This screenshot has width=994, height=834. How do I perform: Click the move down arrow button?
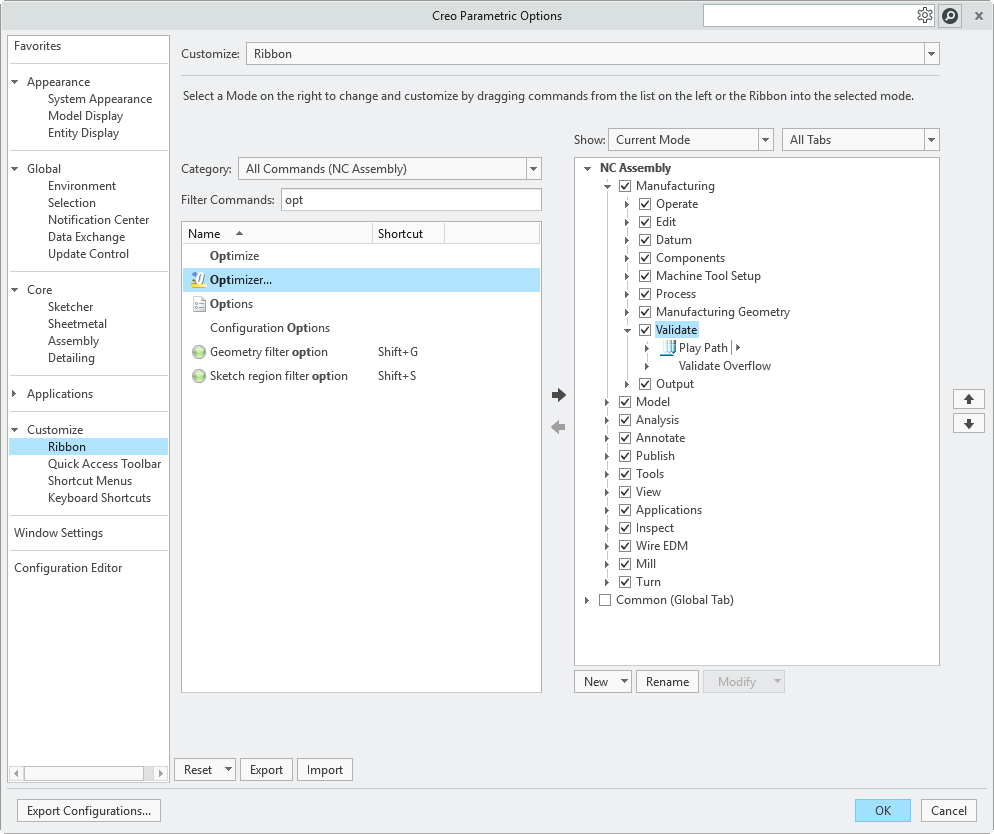[969, 423]
